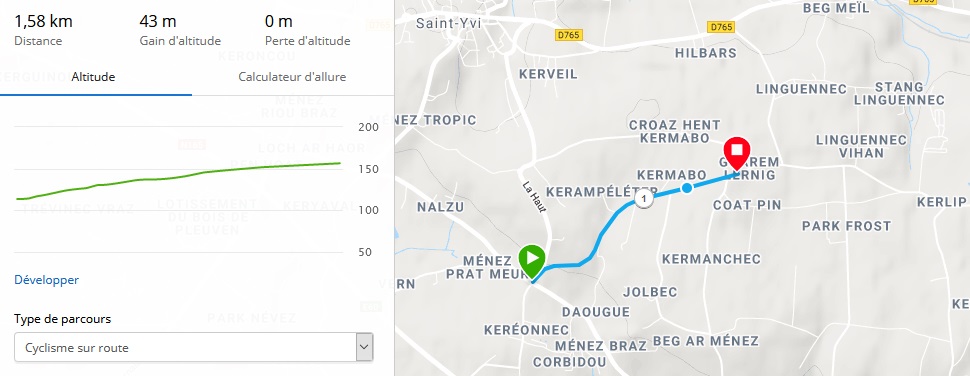
Task: Open the Altitude tab
Action: click(x=93, y=77)
